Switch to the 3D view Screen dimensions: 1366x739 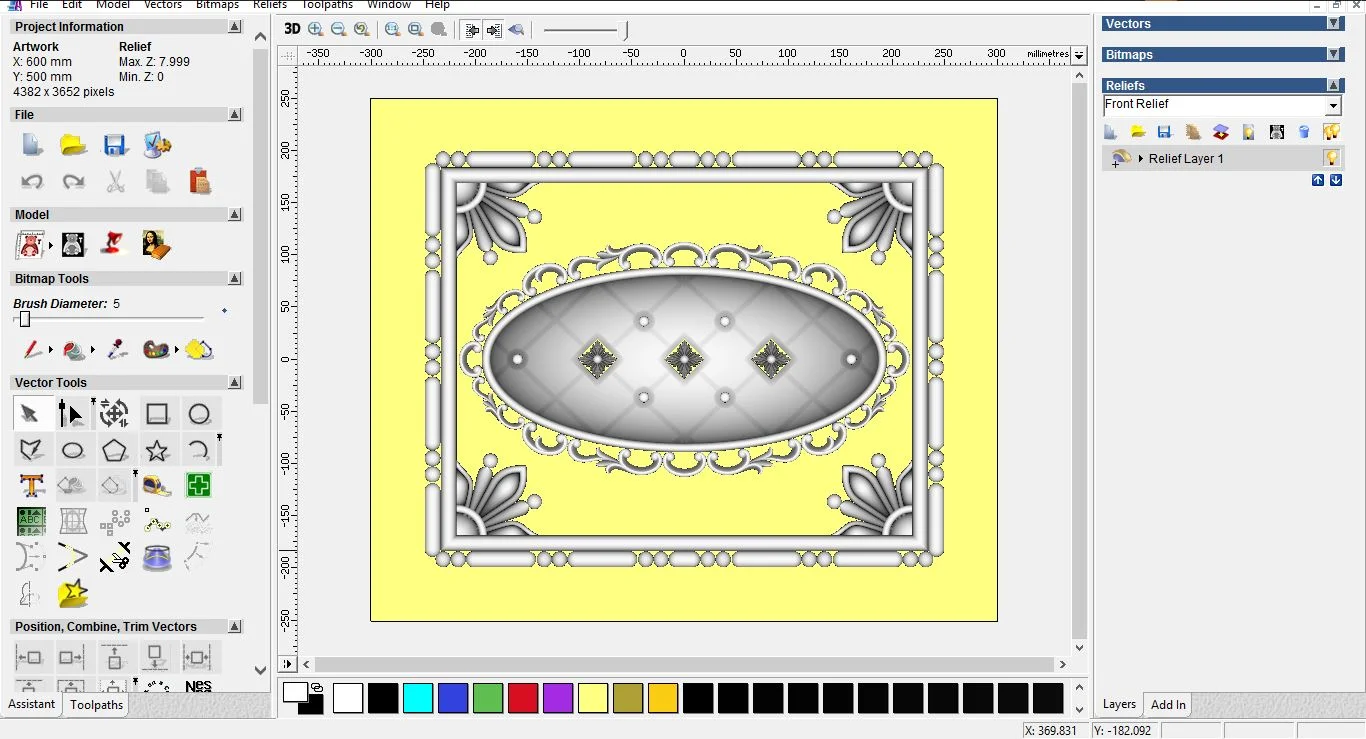[292, 29]
